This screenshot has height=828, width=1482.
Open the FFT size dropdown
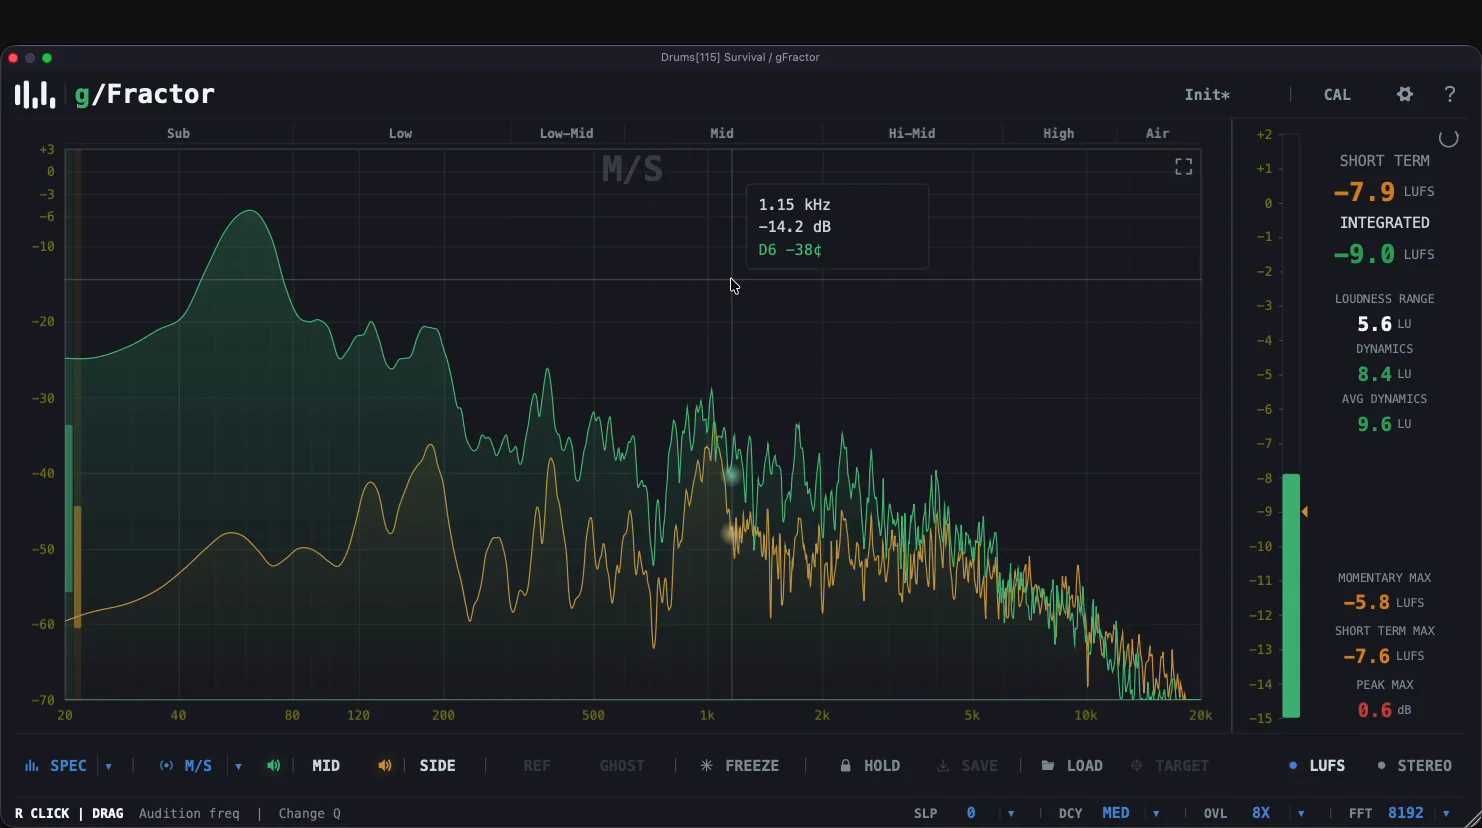[x=1446, y=814]
